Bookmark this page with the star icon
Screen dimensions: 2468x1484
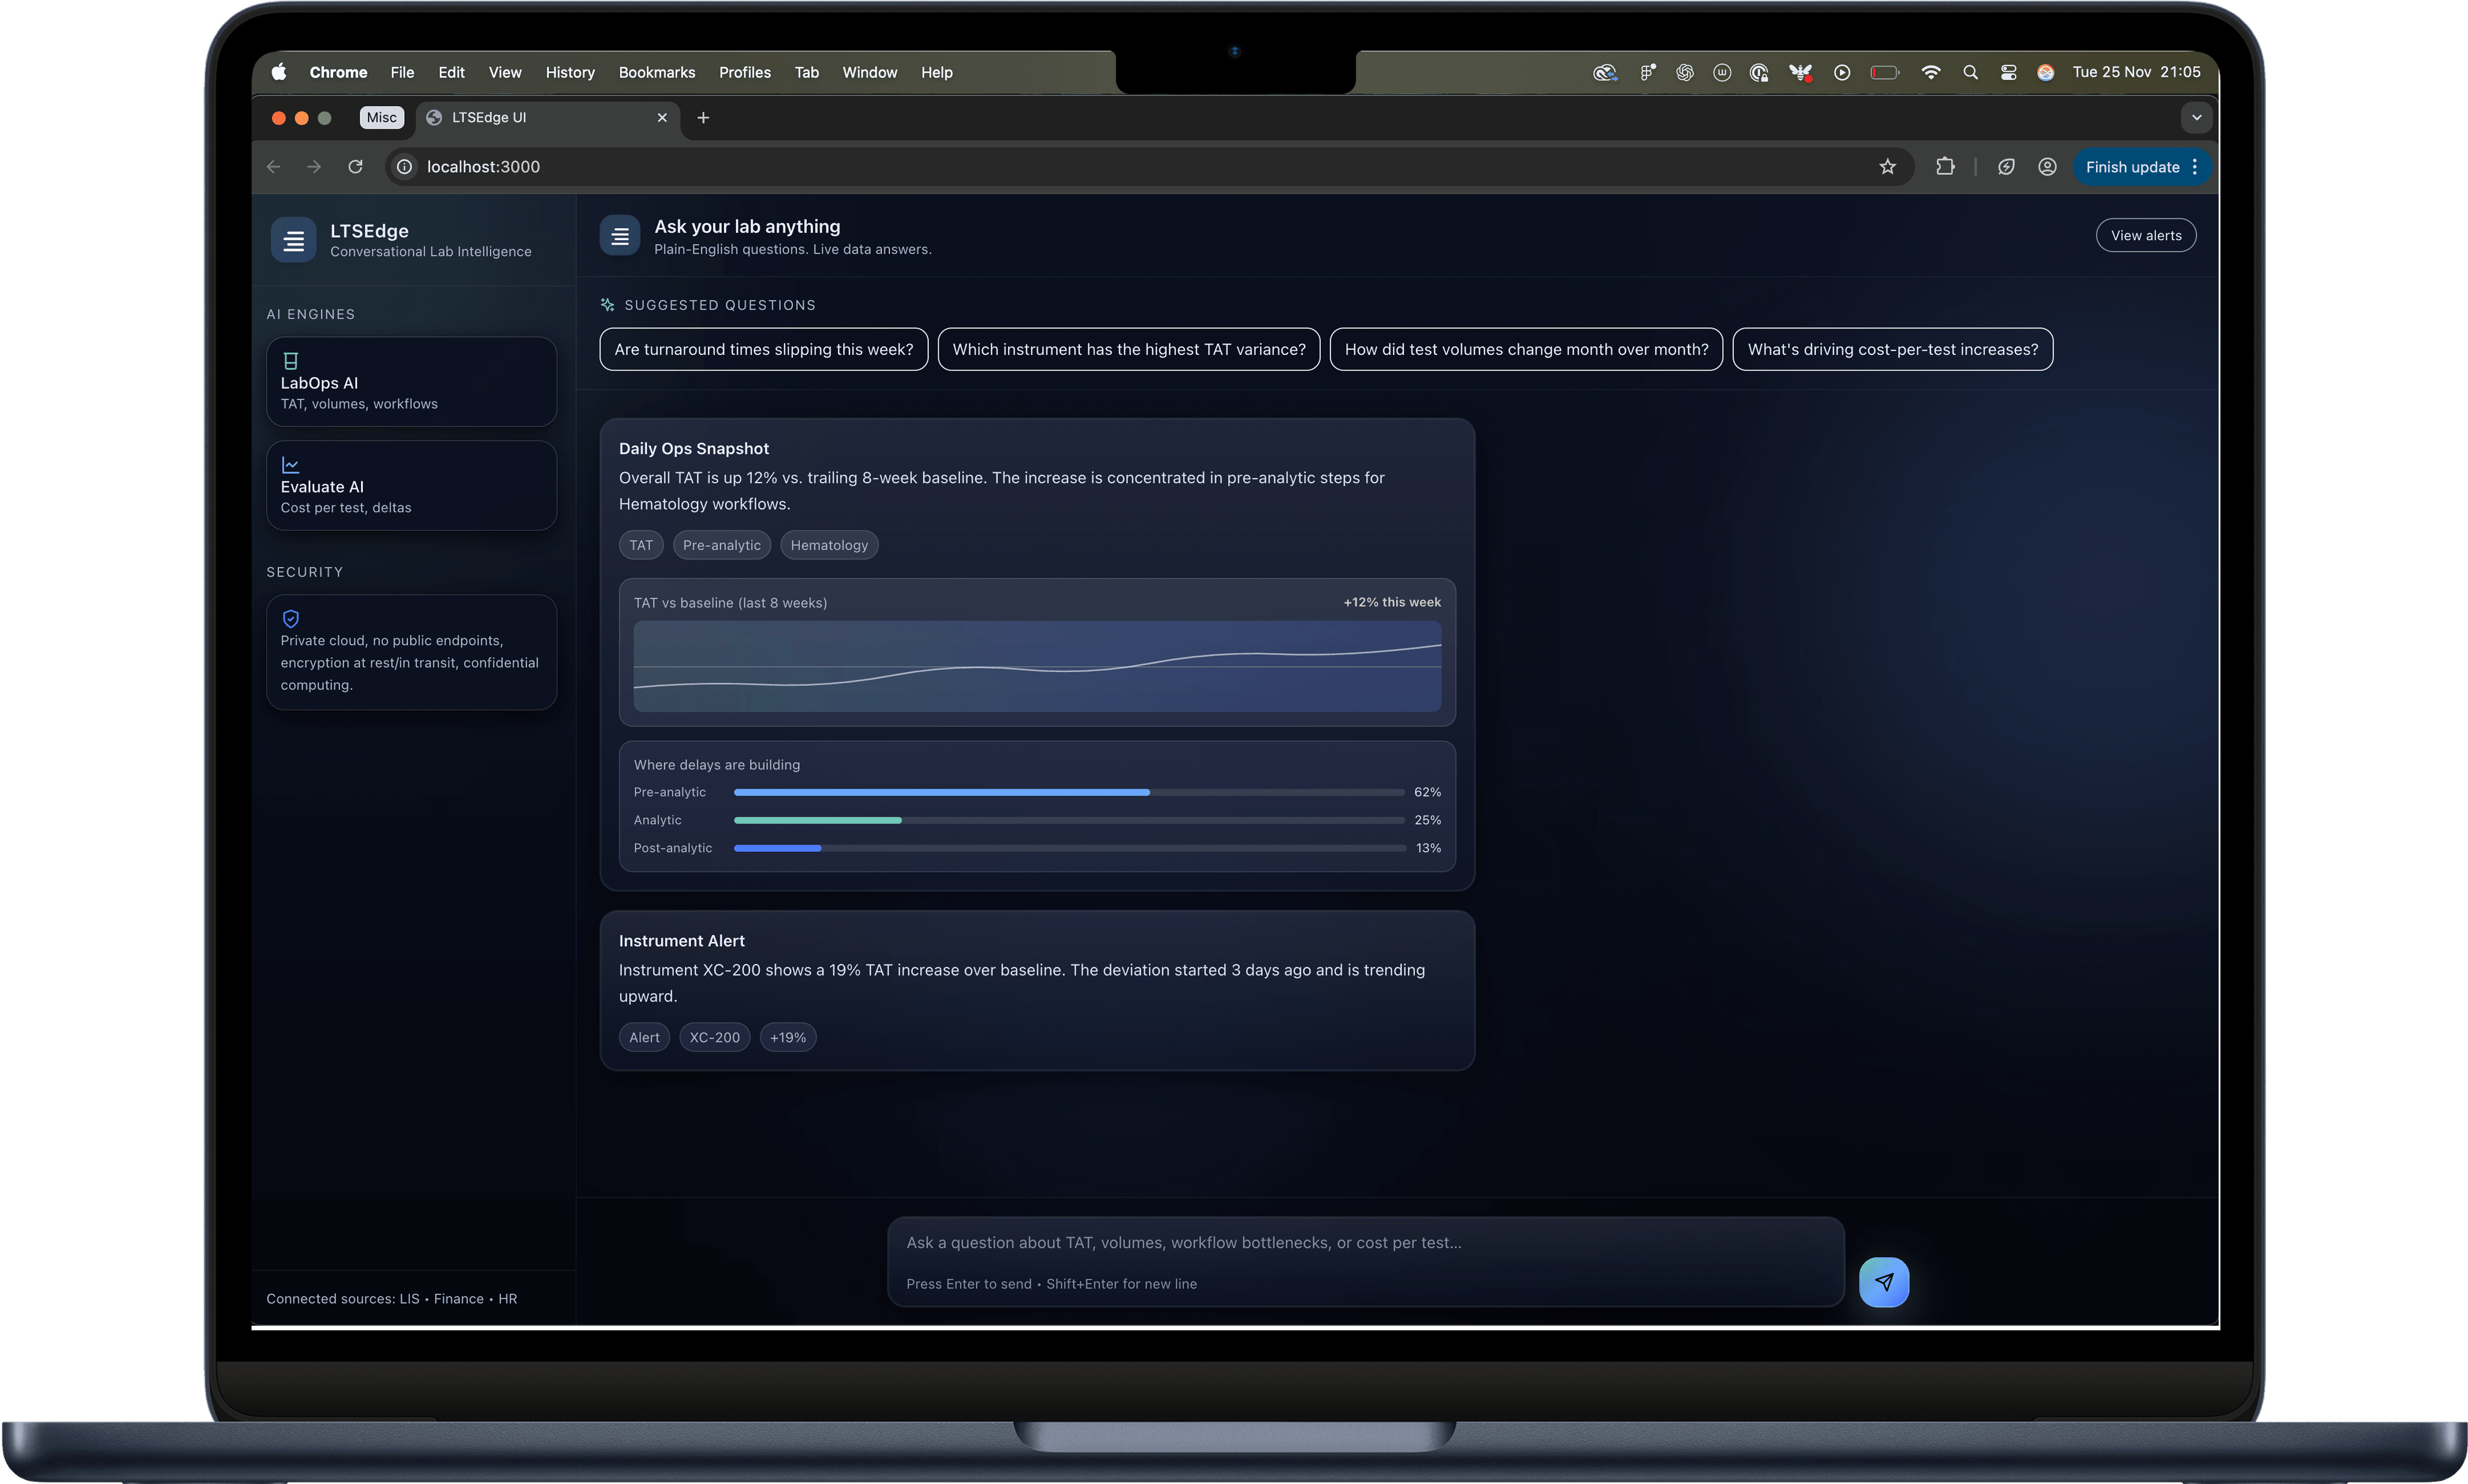pos(1887,167)
